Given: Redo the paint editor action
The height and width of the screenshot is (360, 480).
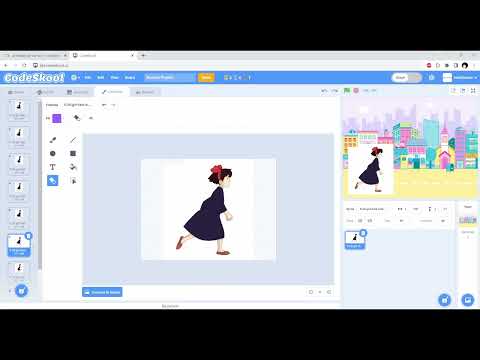Looking at the screenshot, I should coord(113,105).
